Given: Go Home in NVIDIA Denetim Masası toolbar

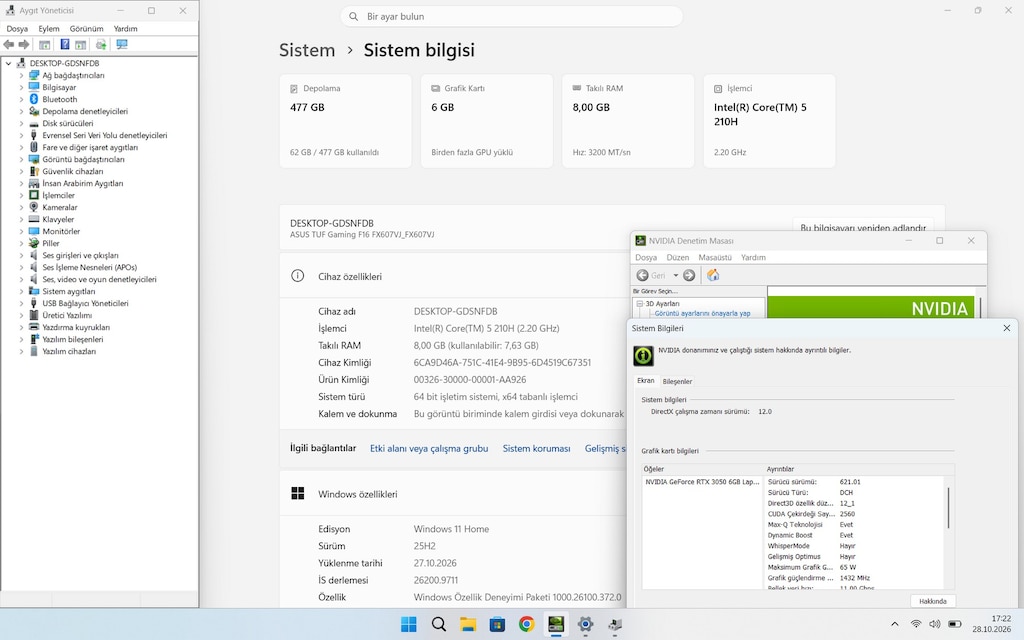Looking at the screenshot, I should pyautogui.click(x=713, y=275).
